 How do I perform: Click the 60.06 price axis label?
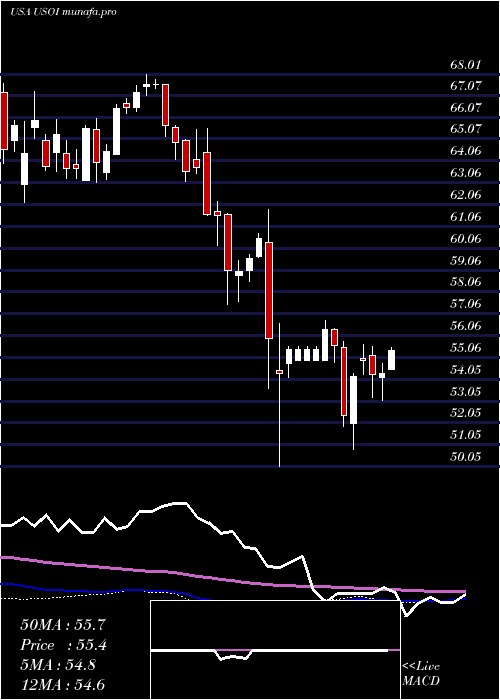(x=466, y=239)
